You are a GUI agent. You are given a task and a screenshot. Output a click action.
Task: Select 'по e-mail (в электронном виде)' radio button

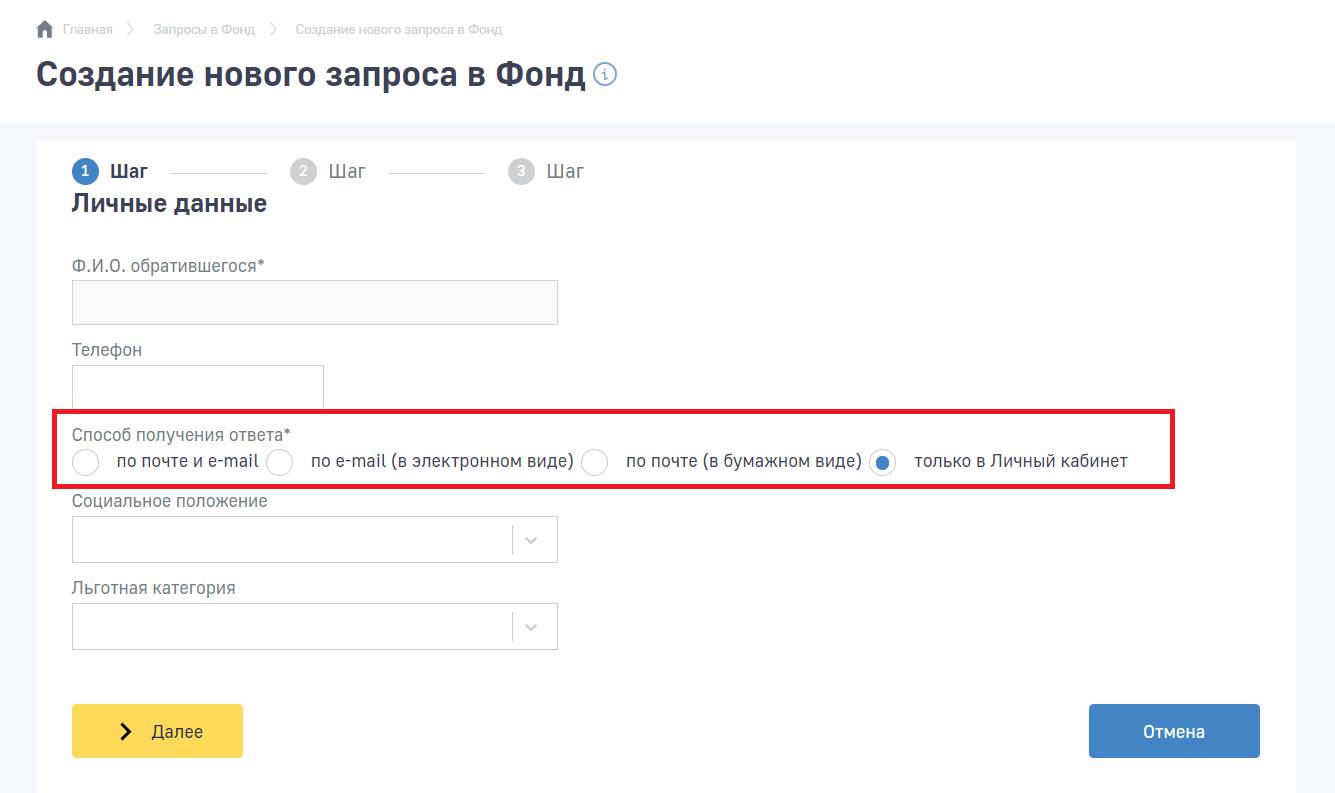click(x=280, y=463)
